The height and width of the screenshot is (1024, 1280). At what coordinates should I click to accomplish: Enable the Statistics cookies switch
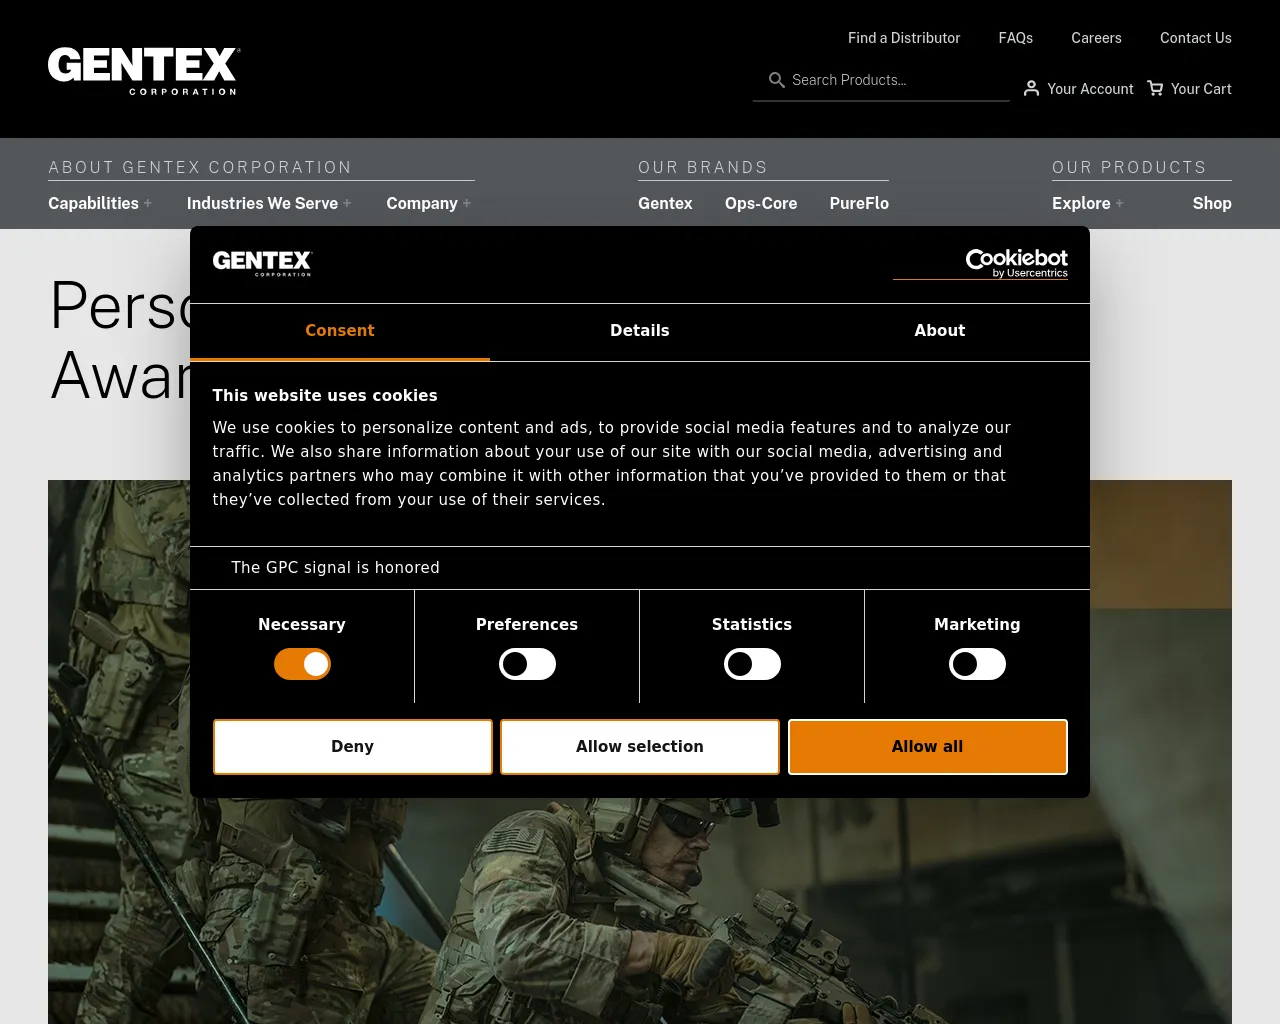point(752,664)
